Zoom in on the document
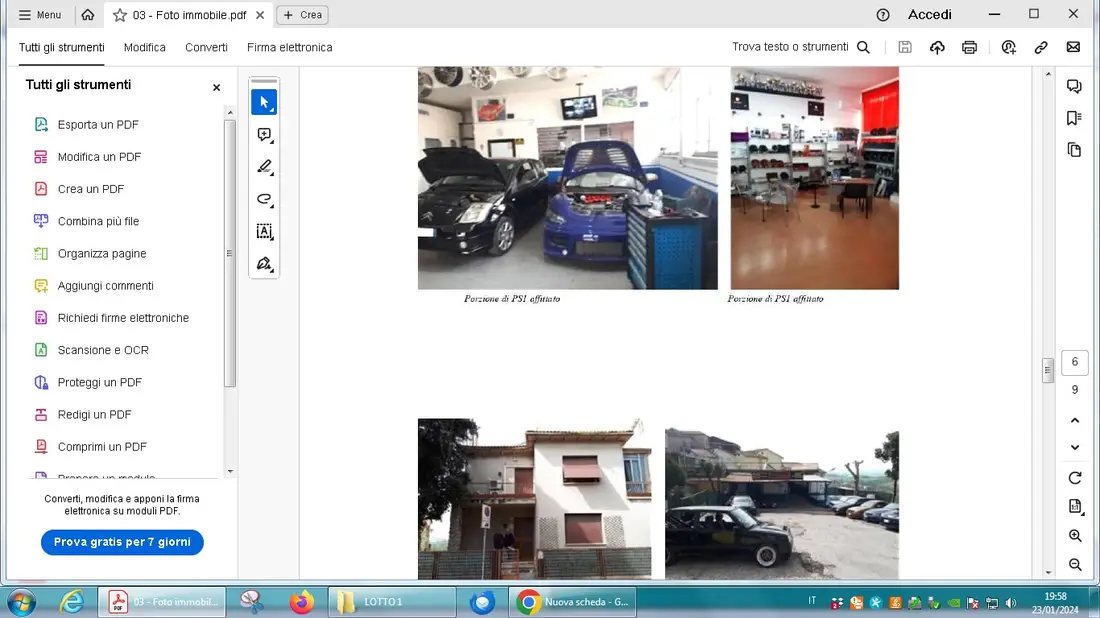The width and height of the screenshot is (1100, 618). point(1075,536)
